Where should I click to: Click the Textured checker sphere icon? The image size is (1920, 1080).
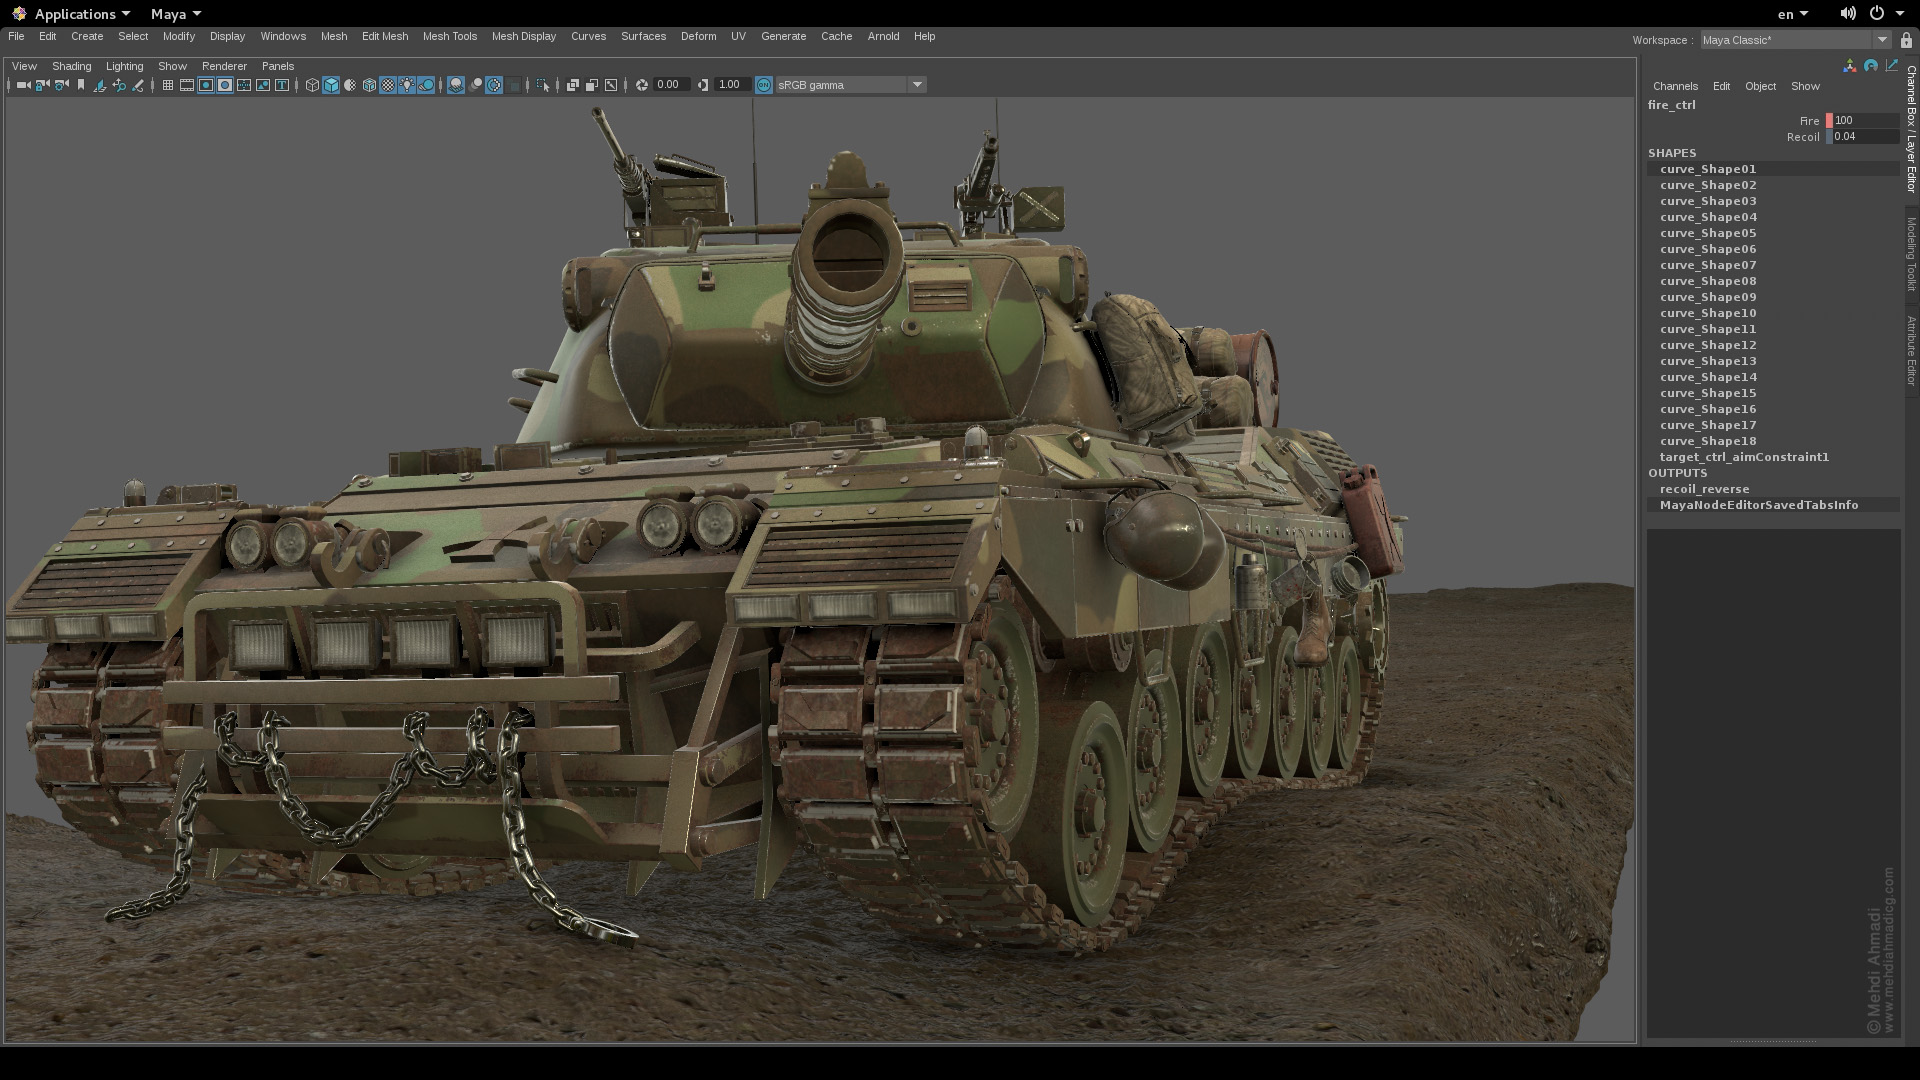388,85
